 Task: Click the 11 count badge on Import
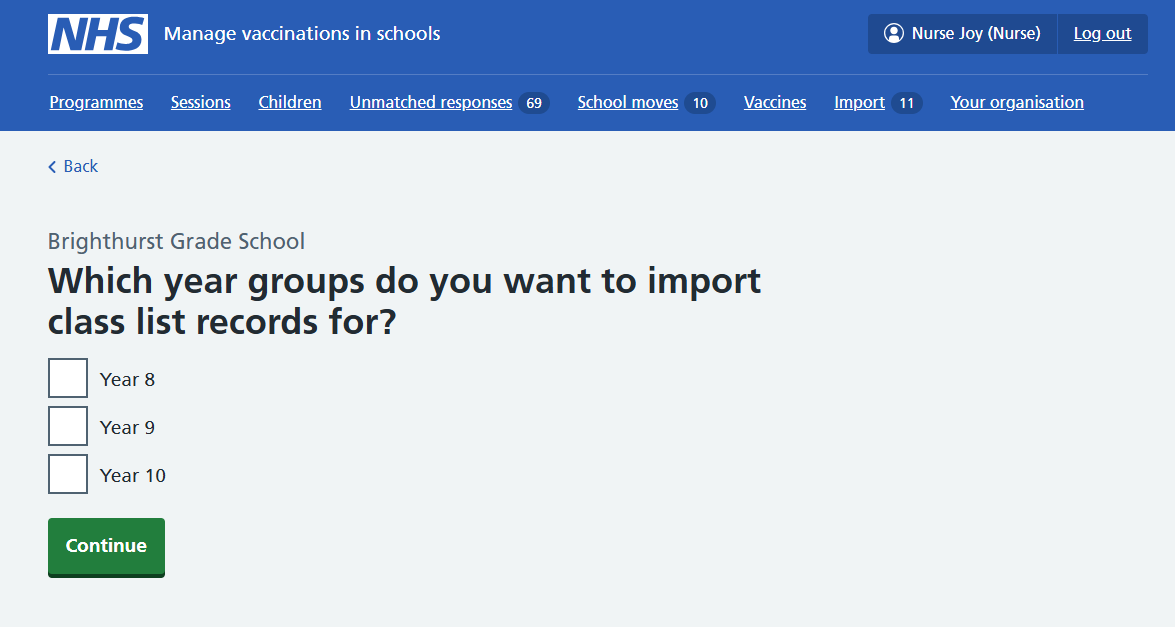tap(907, 103)
